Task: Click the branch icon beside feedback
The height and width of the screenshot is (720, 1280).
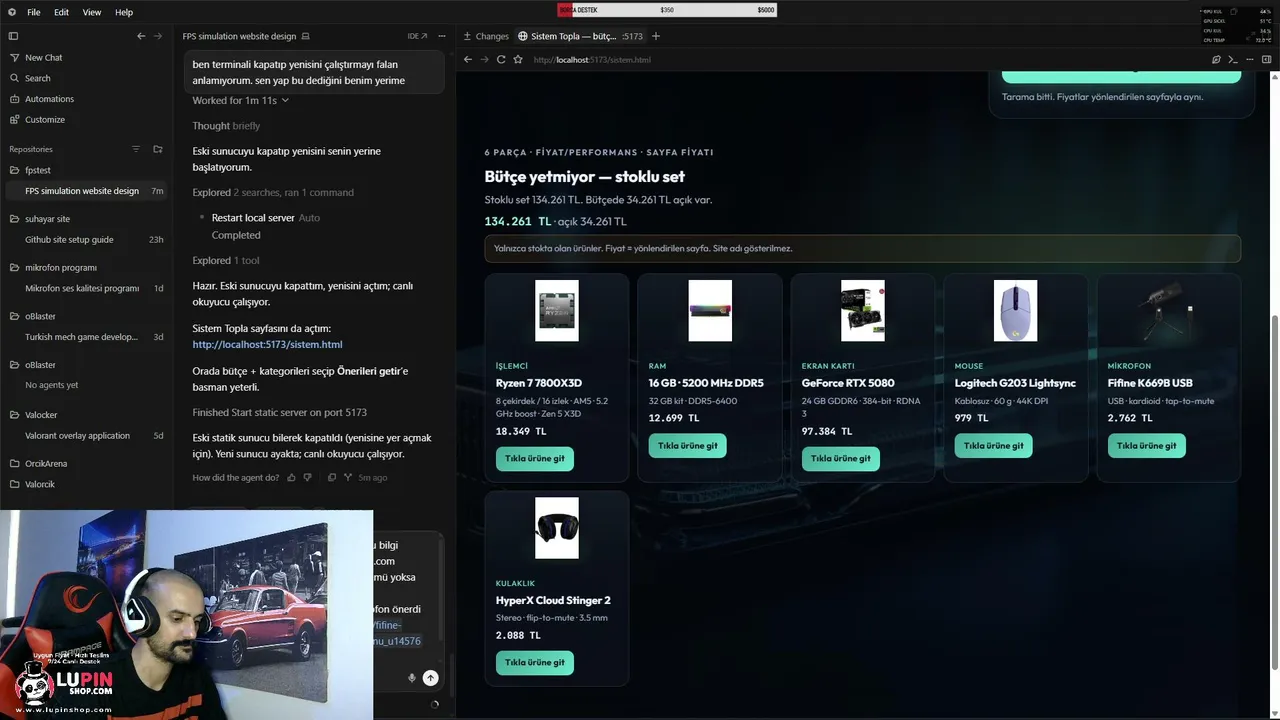Action: coord(348,477)
